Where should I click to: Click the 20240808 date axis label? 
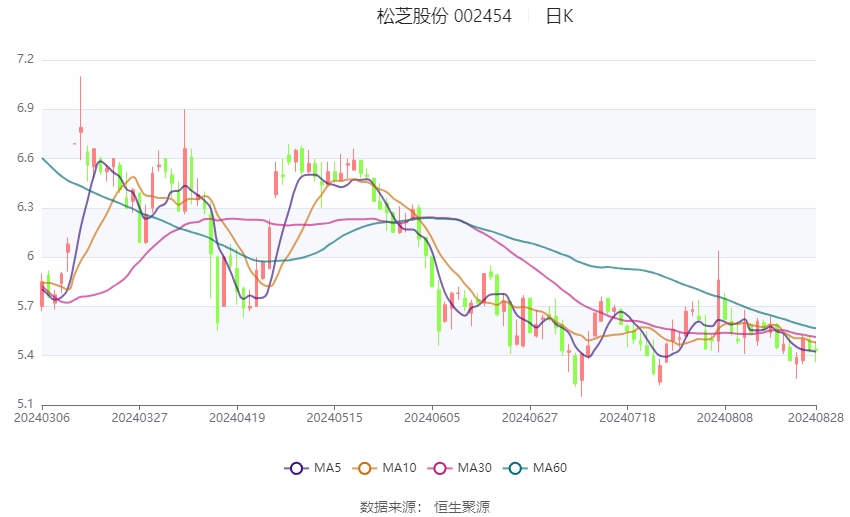725,418
